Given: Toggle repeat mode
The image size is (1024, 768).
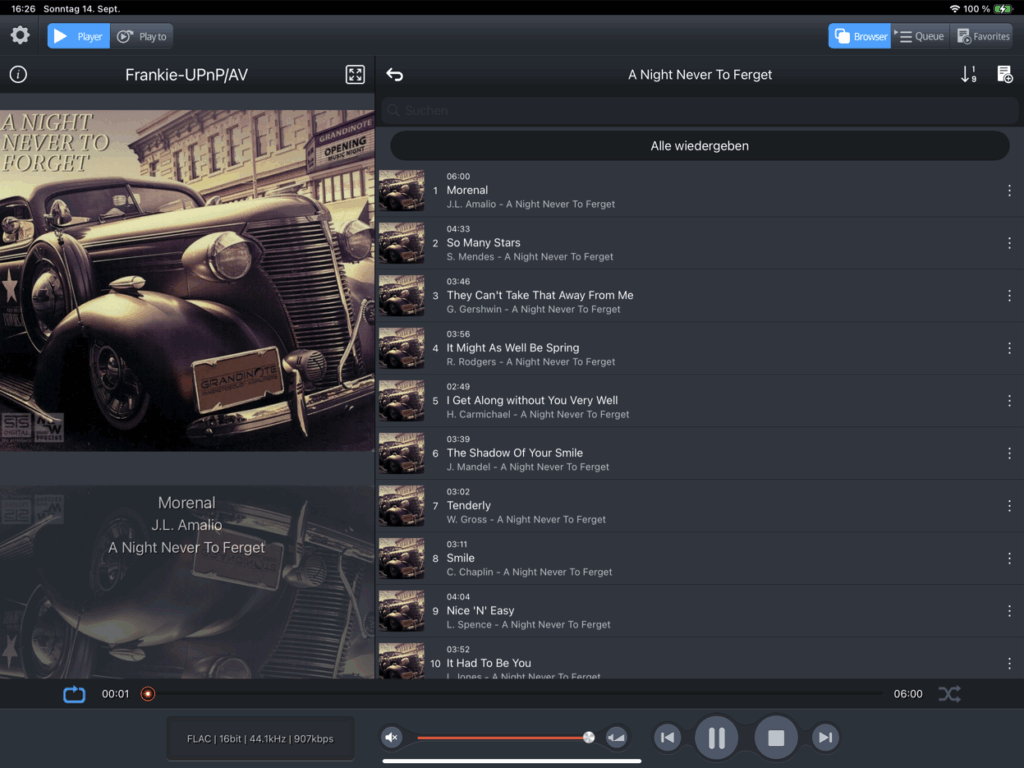Looking at the screenshot, I should pos(75,694).
